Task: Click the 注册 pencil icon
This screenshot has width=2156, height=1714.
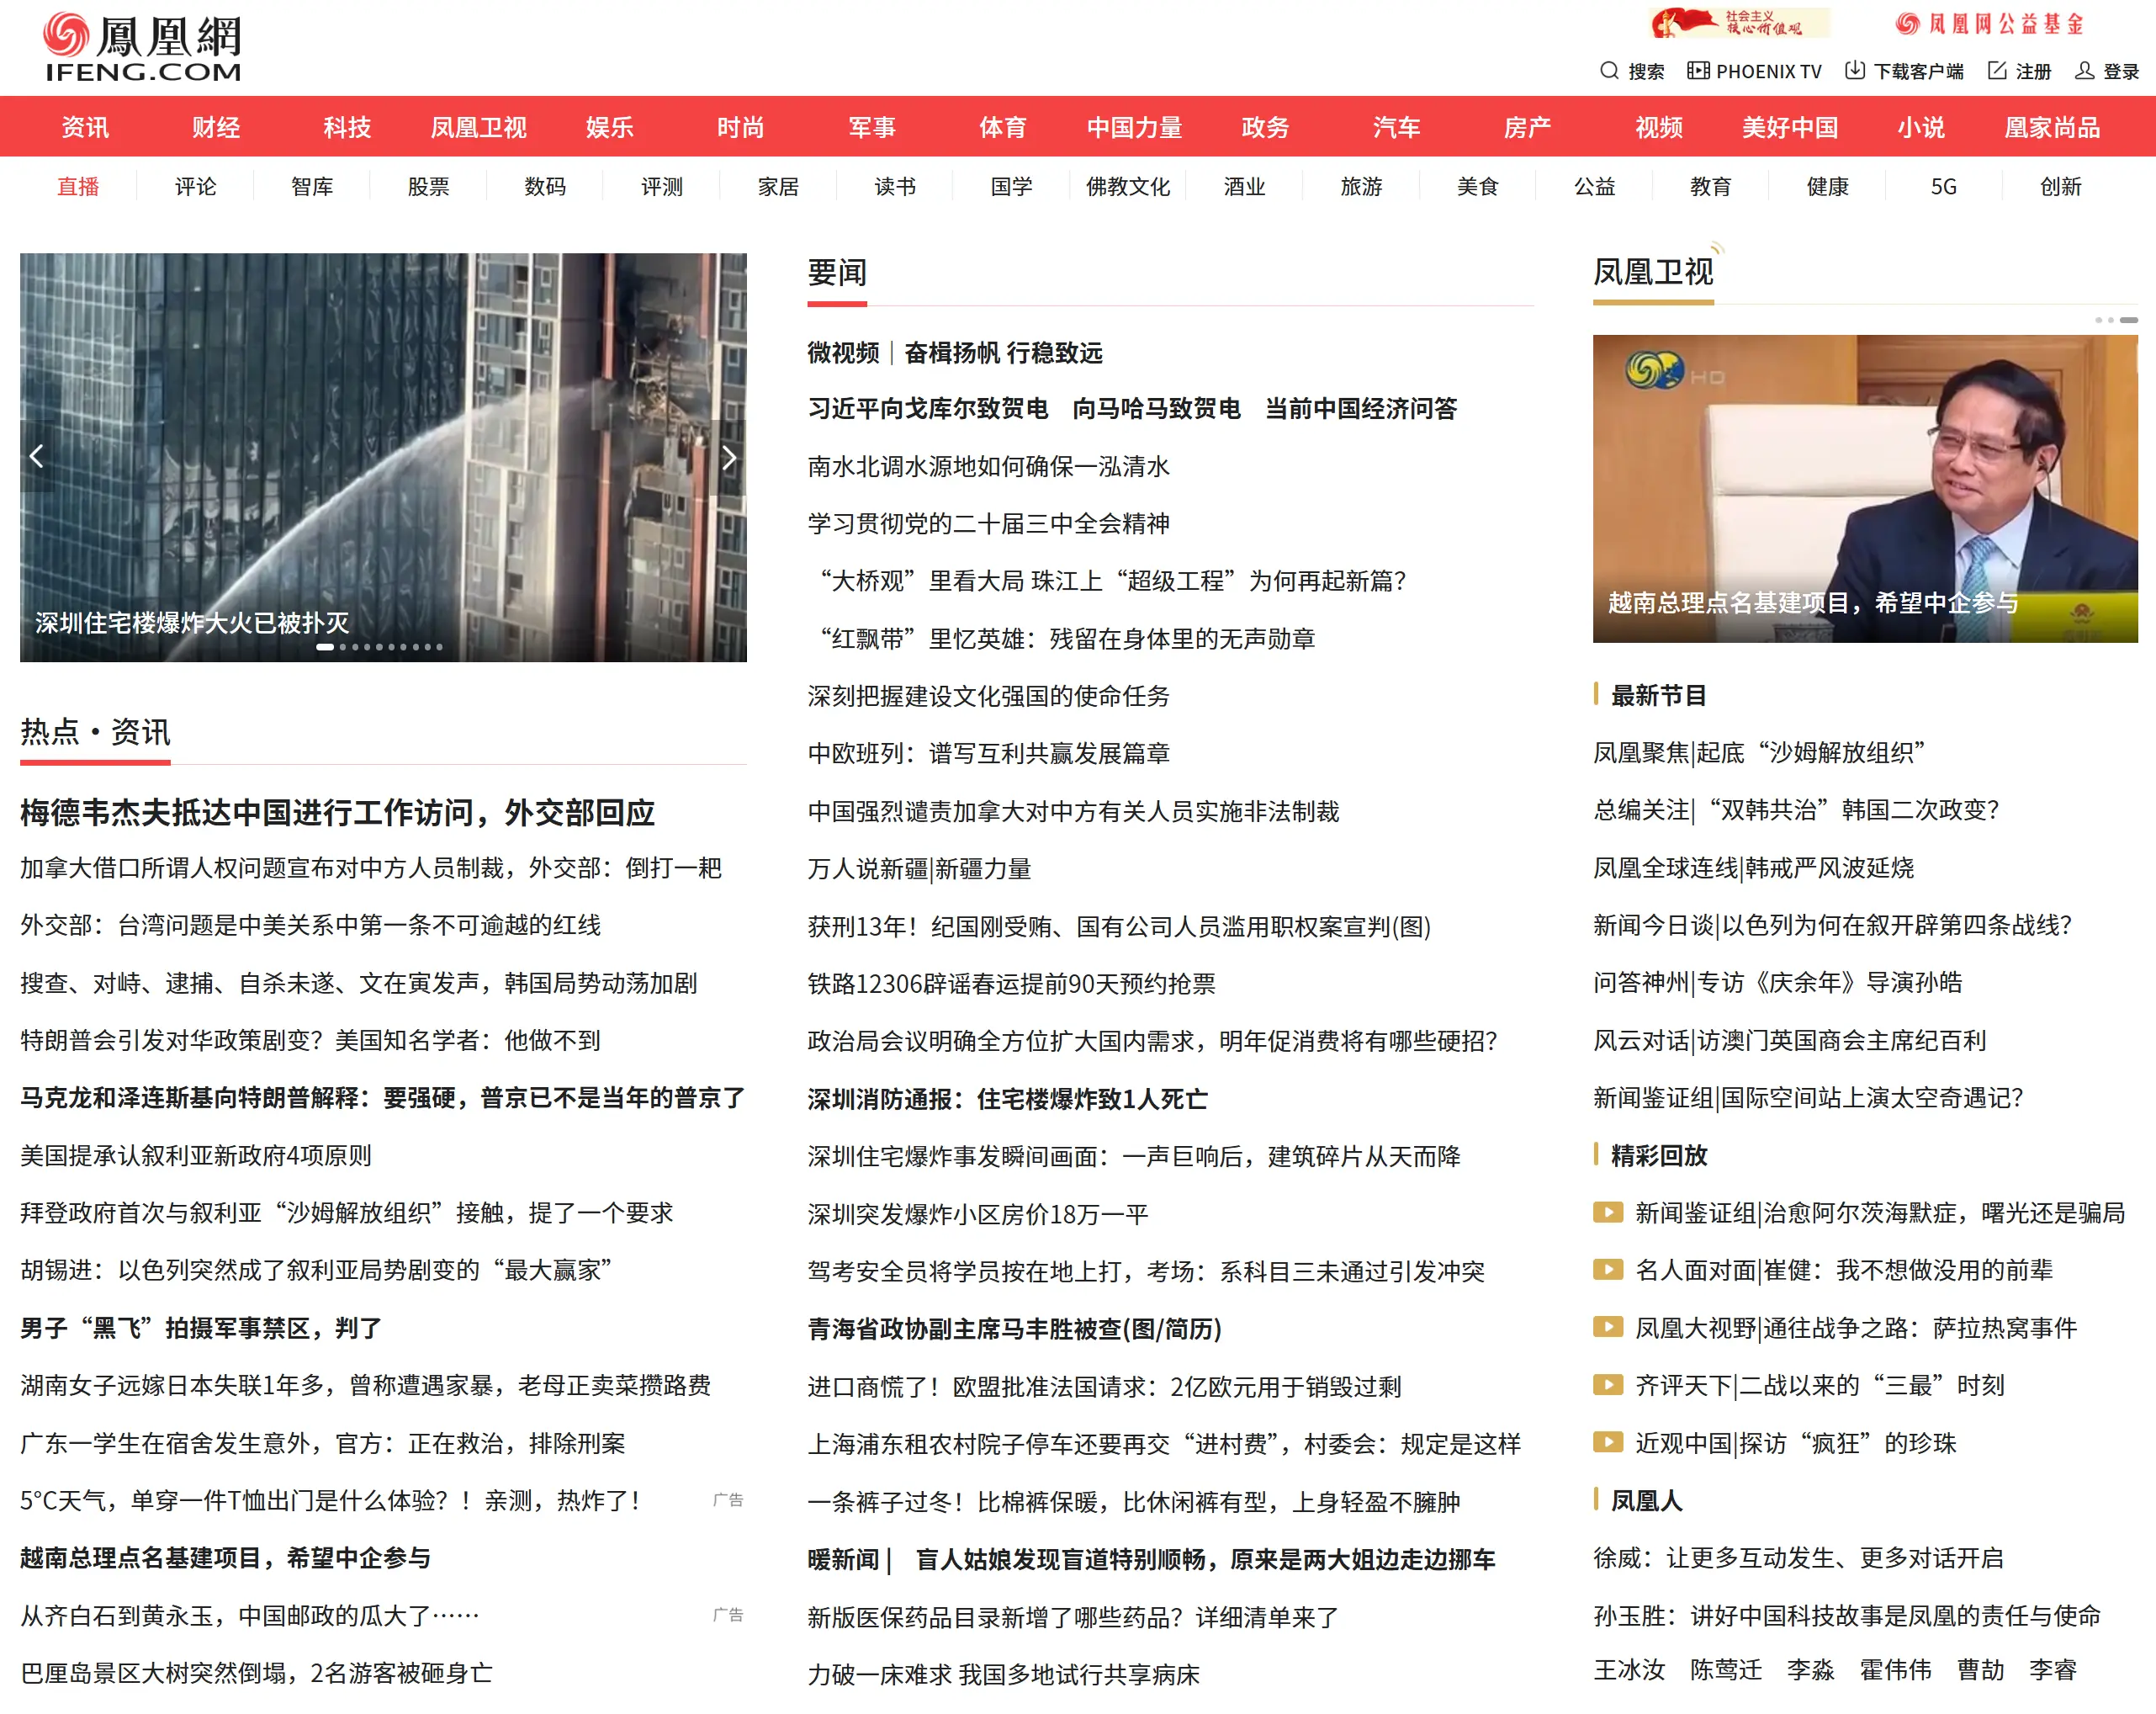Action: click(x=1996, y=71)
